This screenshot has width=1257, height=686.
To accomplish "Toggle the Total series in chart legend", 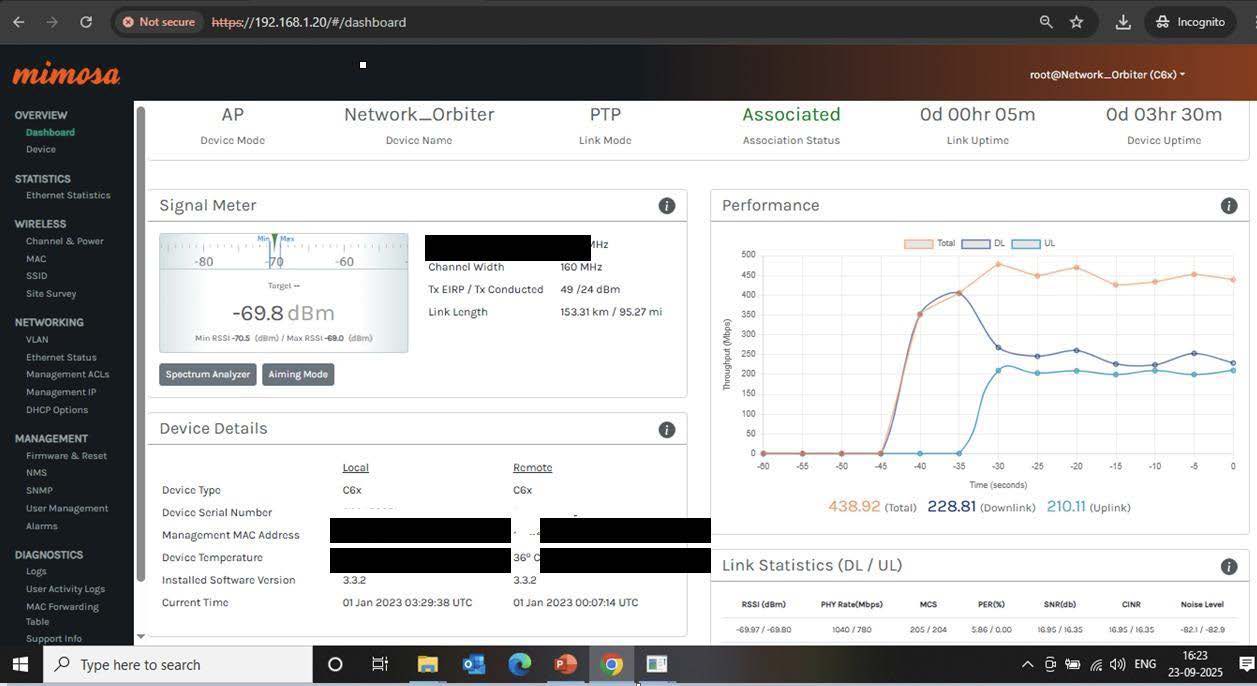I will pos(930,243).
